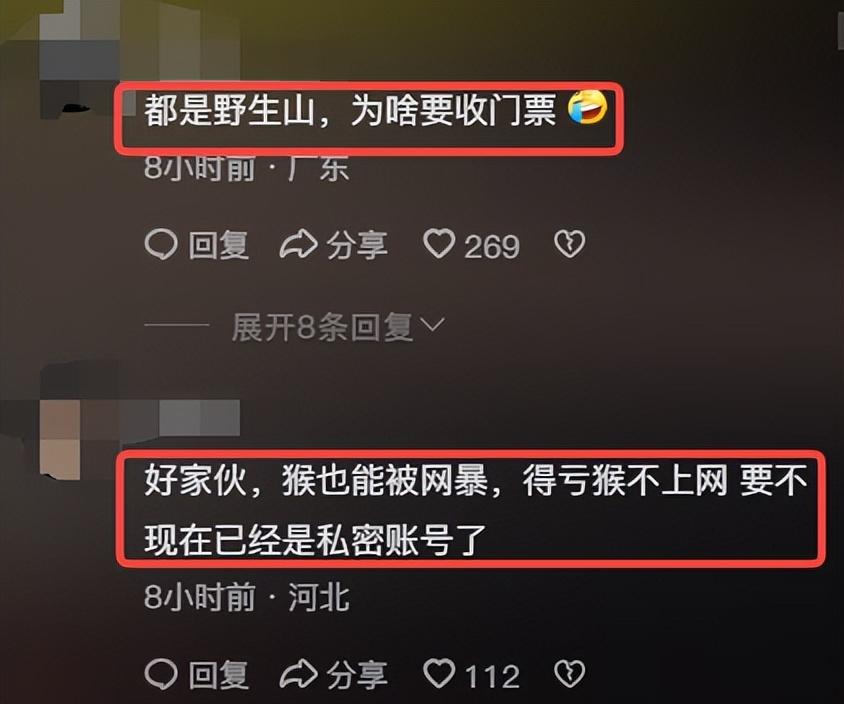Click share arrow icon on first comment
The image size is (844, 704).
coord(298,244)
